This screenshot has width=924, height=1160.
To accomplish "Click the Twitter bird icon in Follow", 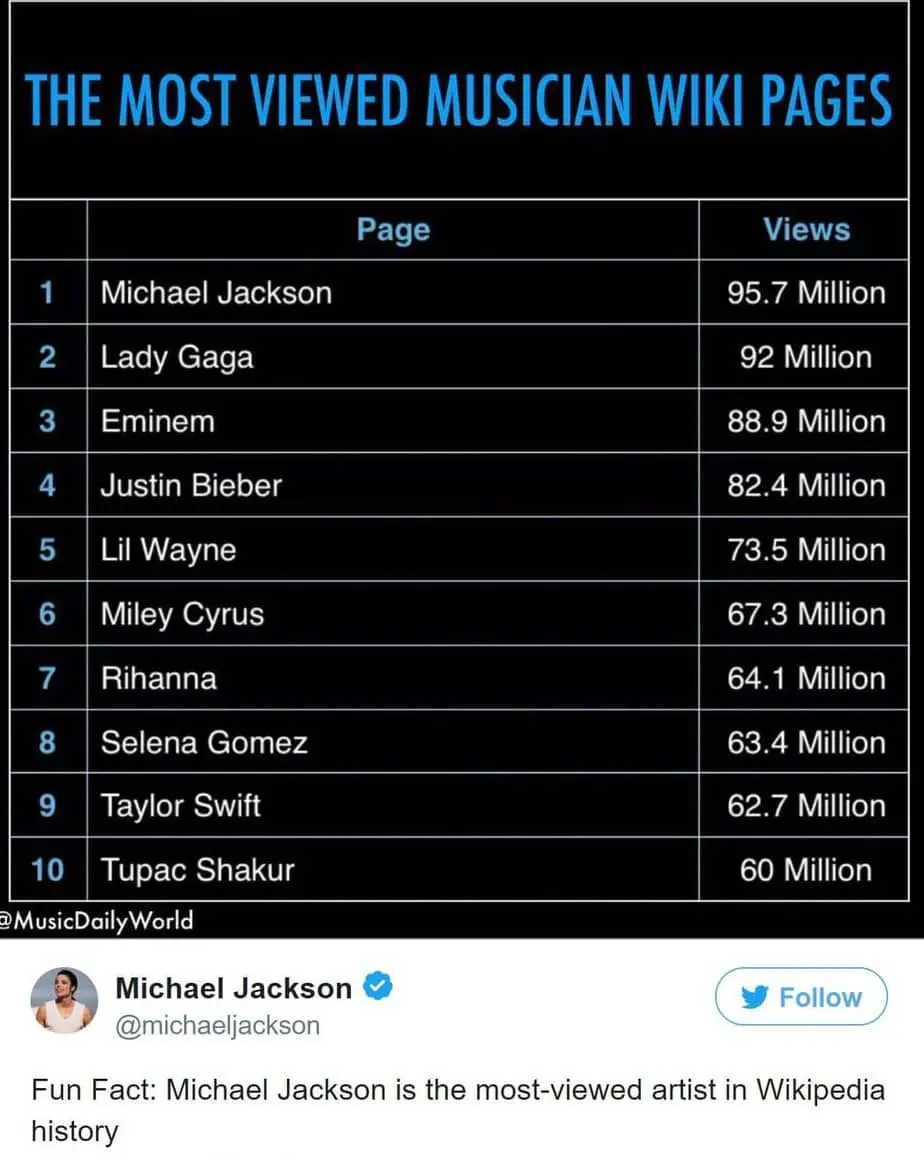I will pyautogui.click(x=755, y=998).
